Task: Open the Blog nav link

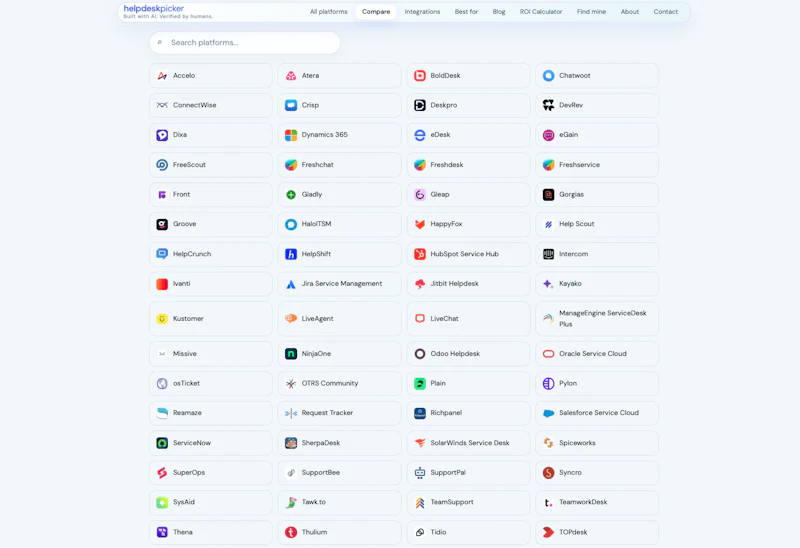Action: 499,12
